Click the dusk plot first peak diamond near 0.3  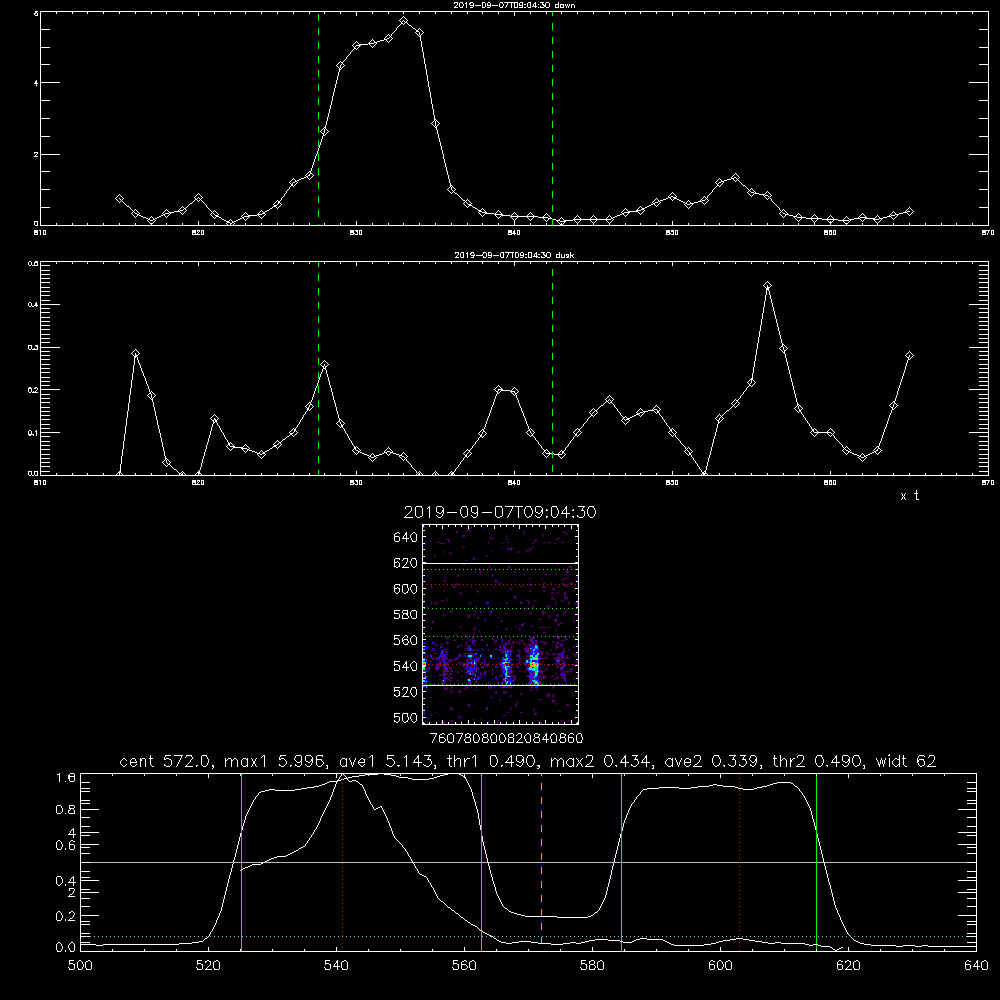coord(135,353)
